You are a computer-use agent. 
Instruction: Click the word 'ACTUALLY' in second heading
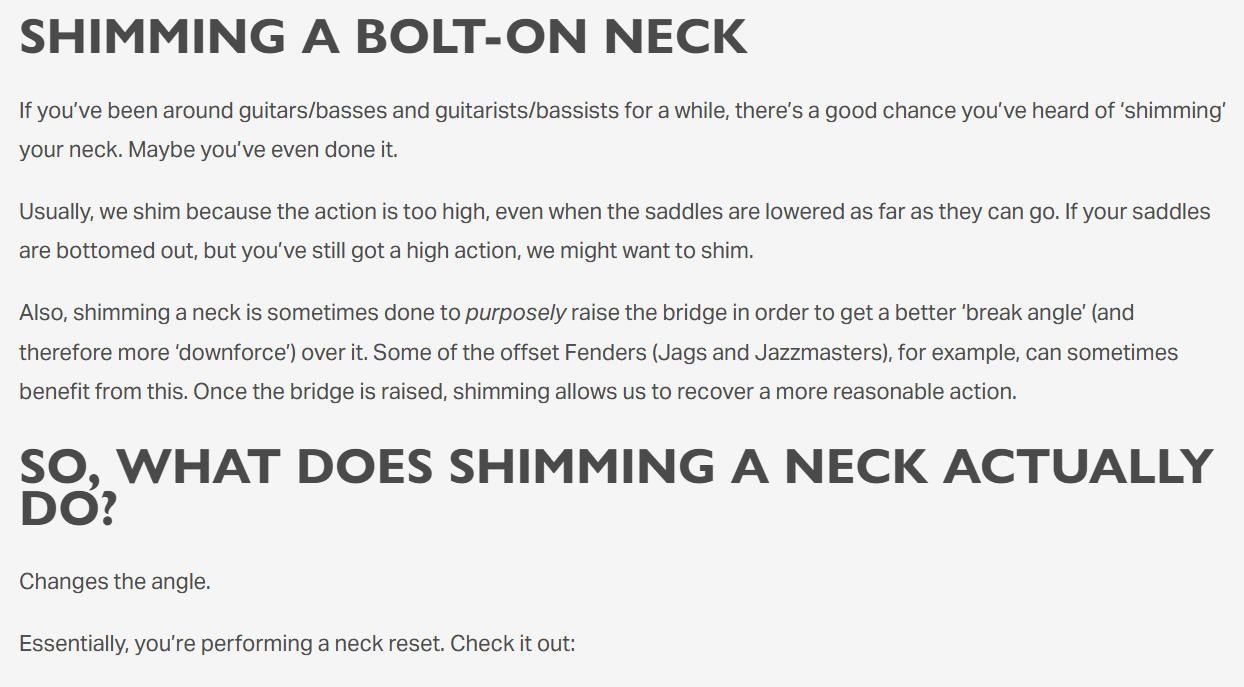[x=1078, y=467]
